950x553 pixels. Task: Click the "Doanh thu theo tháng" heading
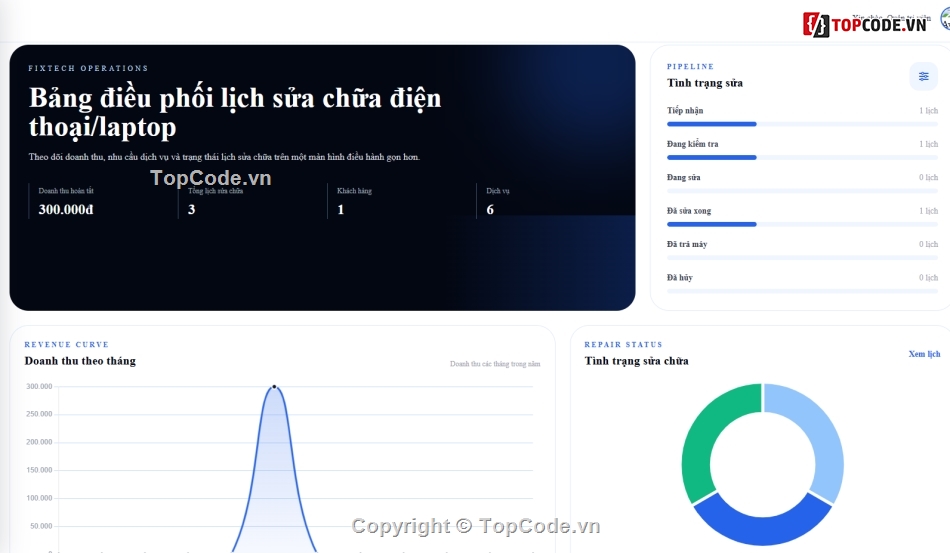[80, 361]
